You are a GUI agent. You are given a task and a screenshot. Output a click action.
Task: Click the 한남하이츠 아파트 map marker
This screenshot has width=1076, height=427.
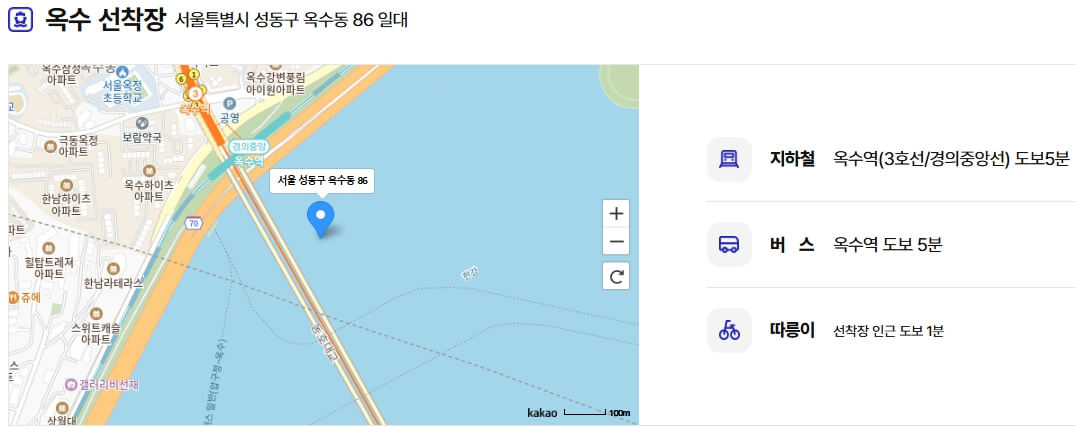click(66, 185)
